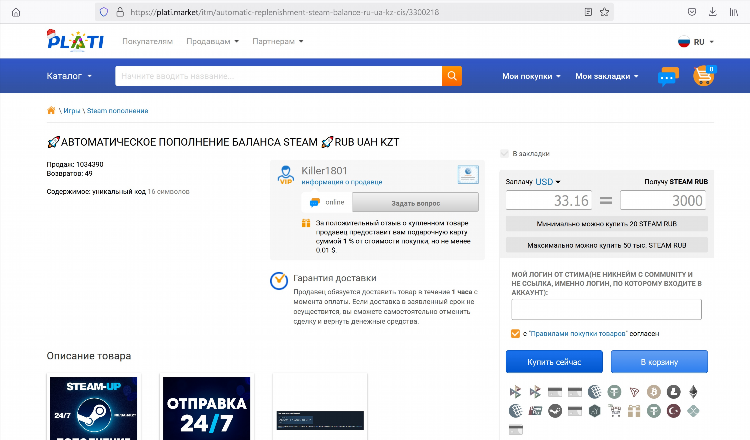
Task: Expand the Партнерам menu
Action: click(278, 42)
